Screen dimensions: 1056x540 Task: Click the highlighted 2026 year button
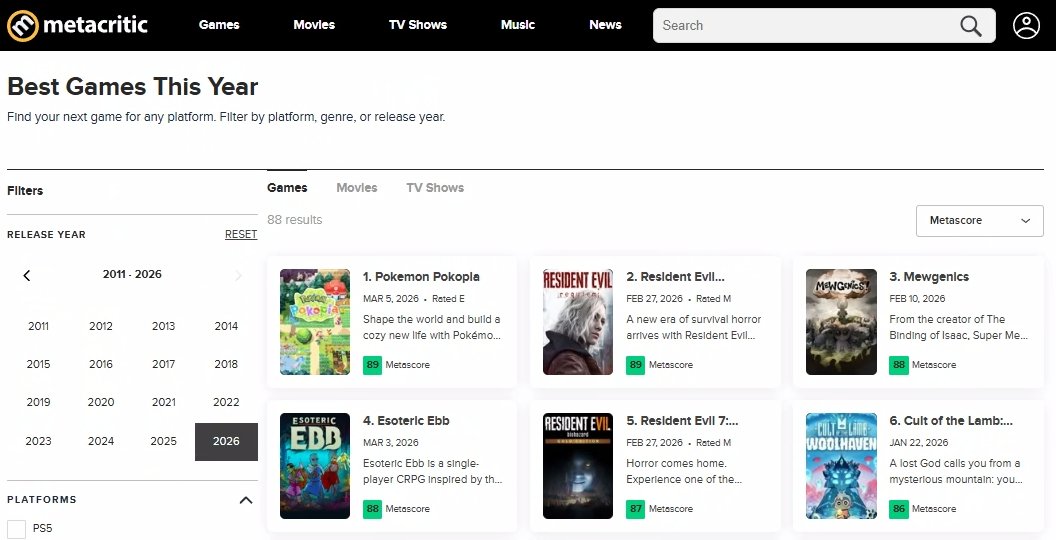[226, 442]
